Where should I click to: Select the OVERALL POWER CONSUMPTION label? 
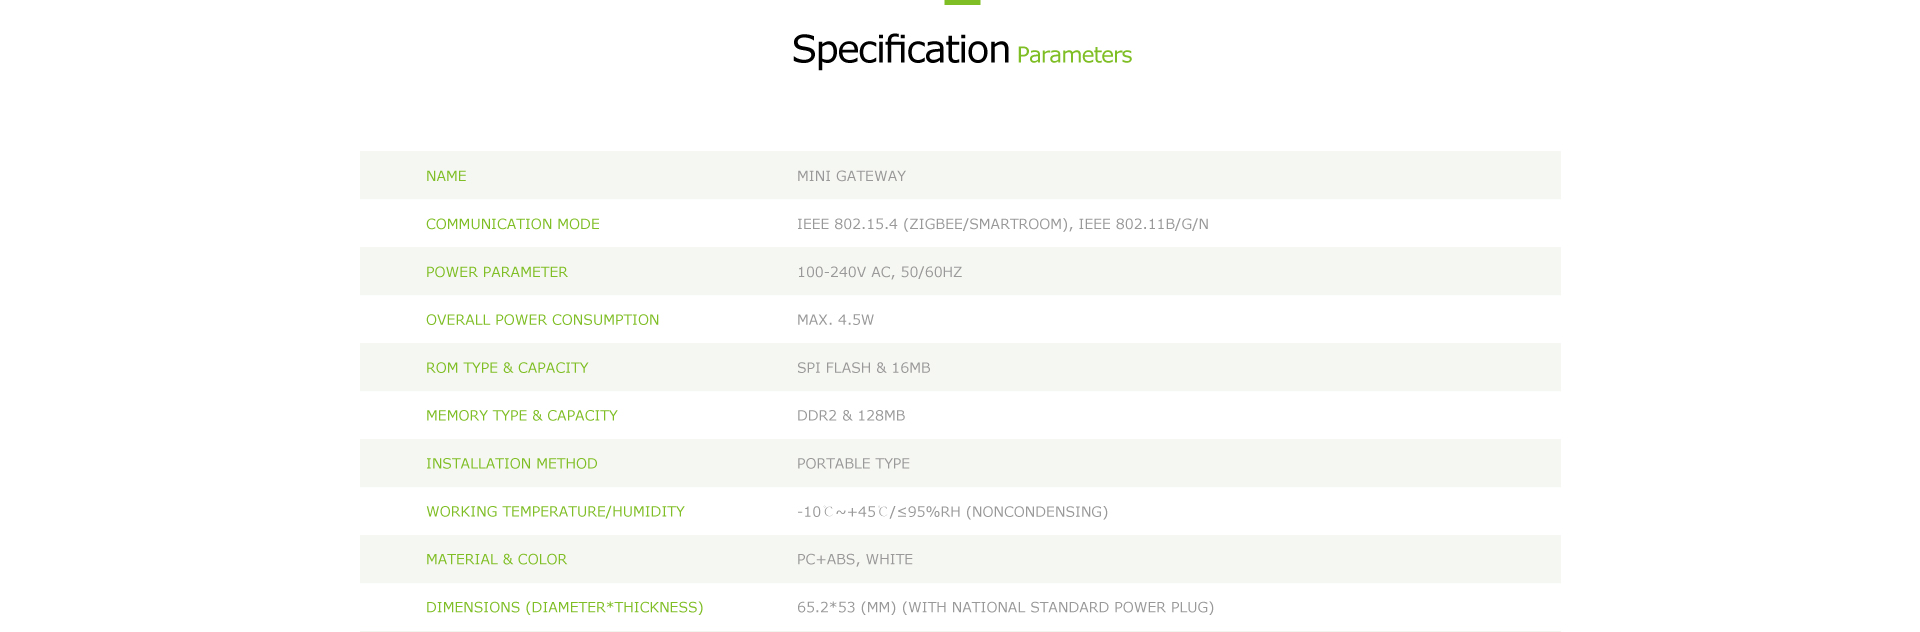[543, 320]
